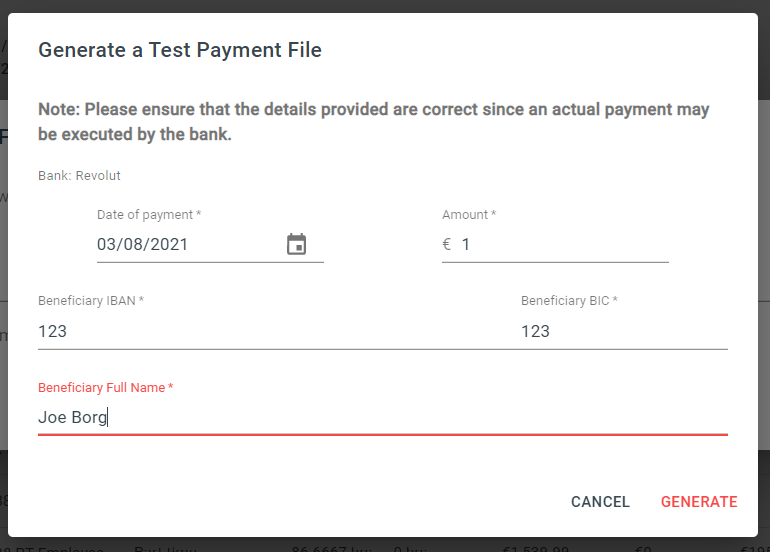Image resolution: width=770 pixels, height=552 pixels.
Task: Click the euro currency symbol prefix
Action: click(x=446, y=244)
